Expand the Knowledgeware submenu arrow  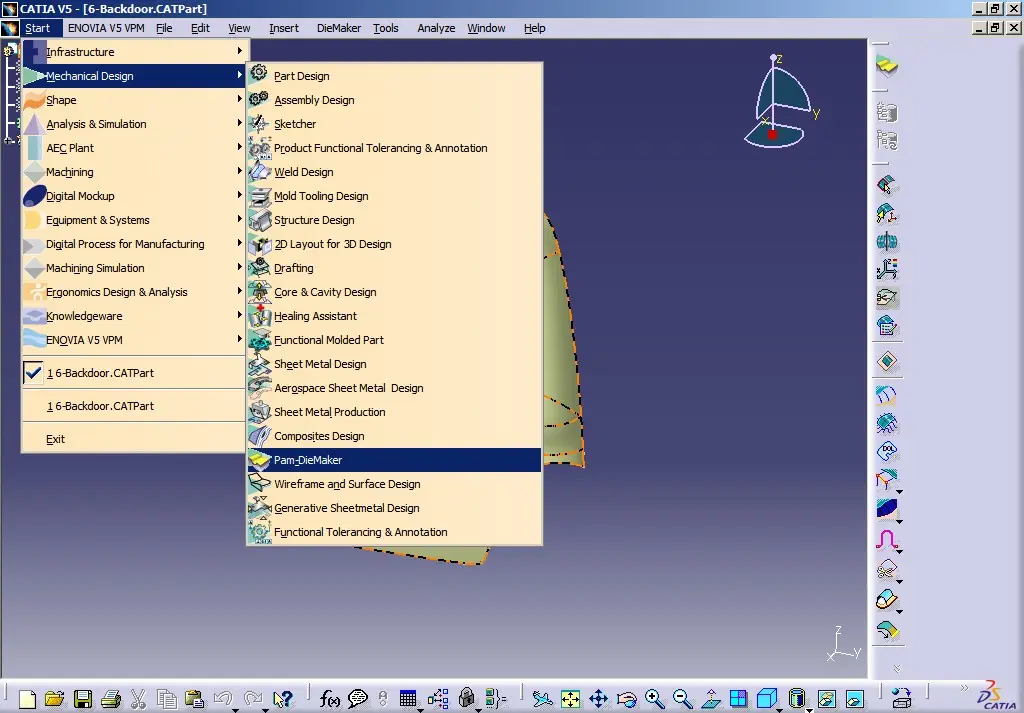[240, 315]
